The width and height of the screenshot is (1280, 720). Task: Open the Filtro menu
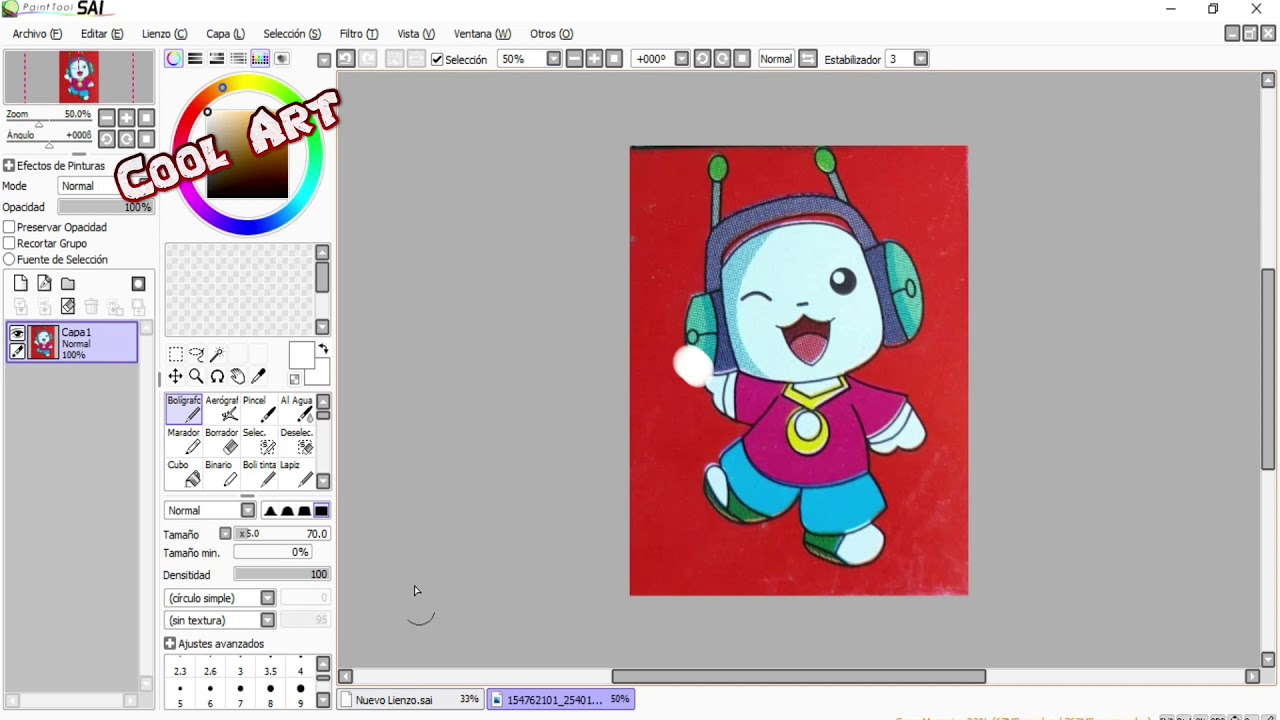tap(358, 34)
